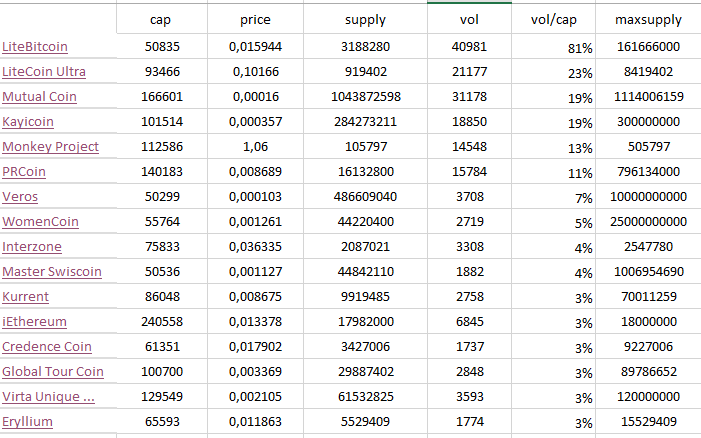Follow the WomenCoin link
Screen dimensions: 701x438
pos(40,222)
